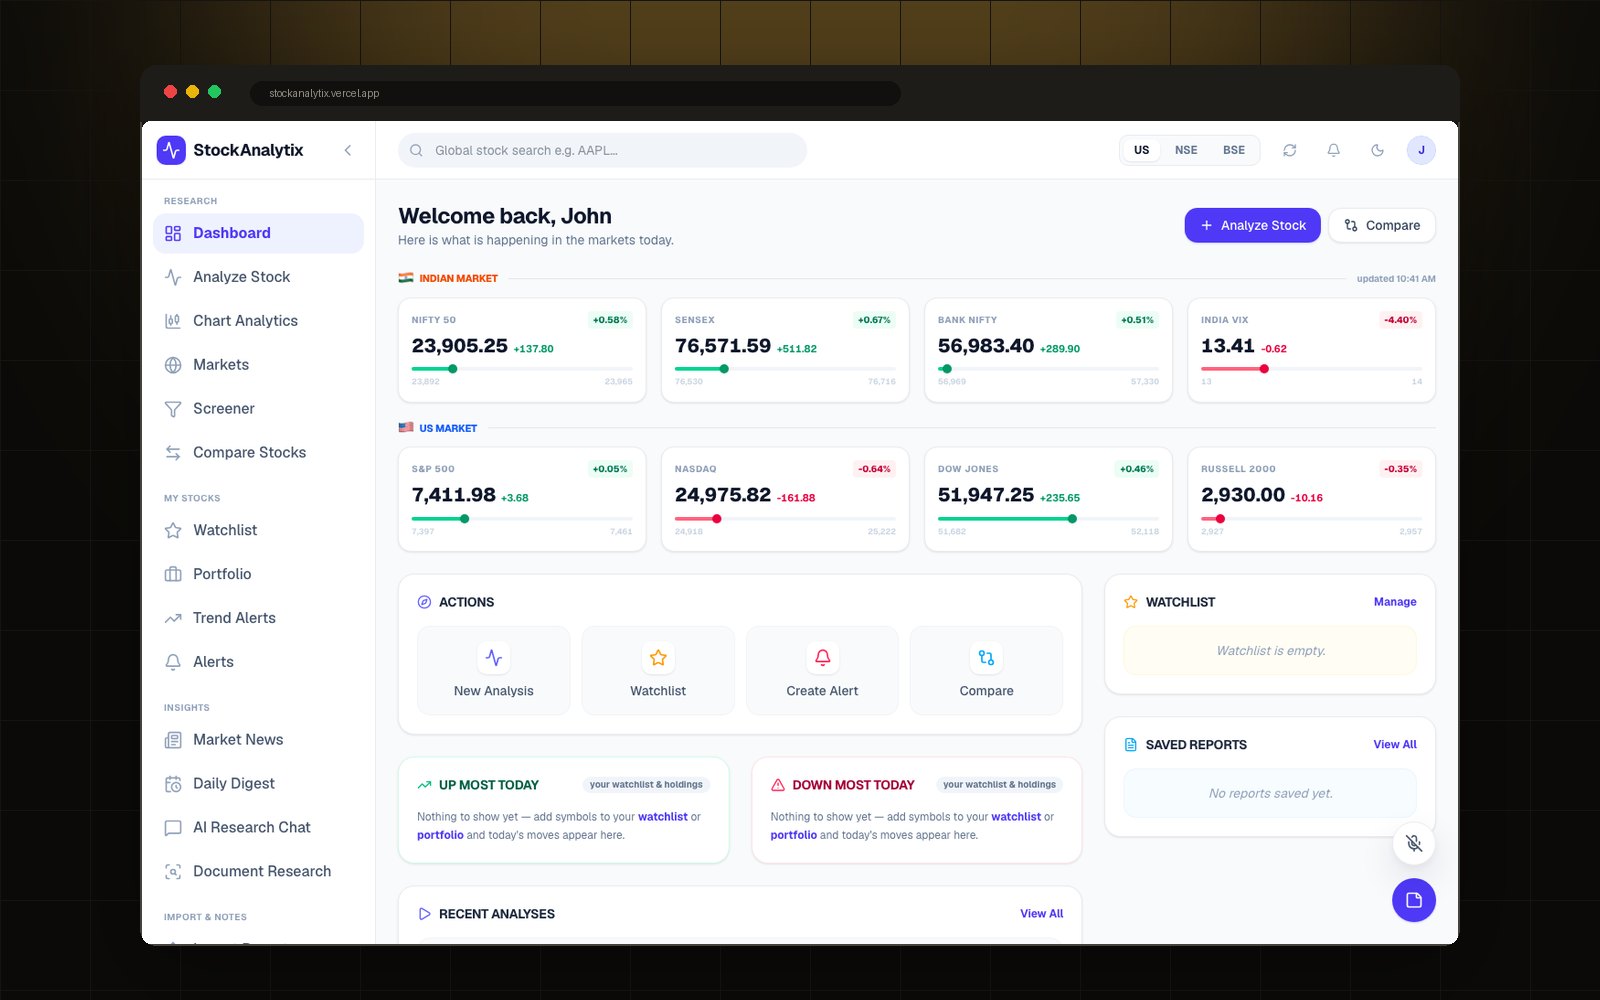Click the Document Research scan icon
This screenshot has width=1600, height=1000.
[x=173, y=872]
